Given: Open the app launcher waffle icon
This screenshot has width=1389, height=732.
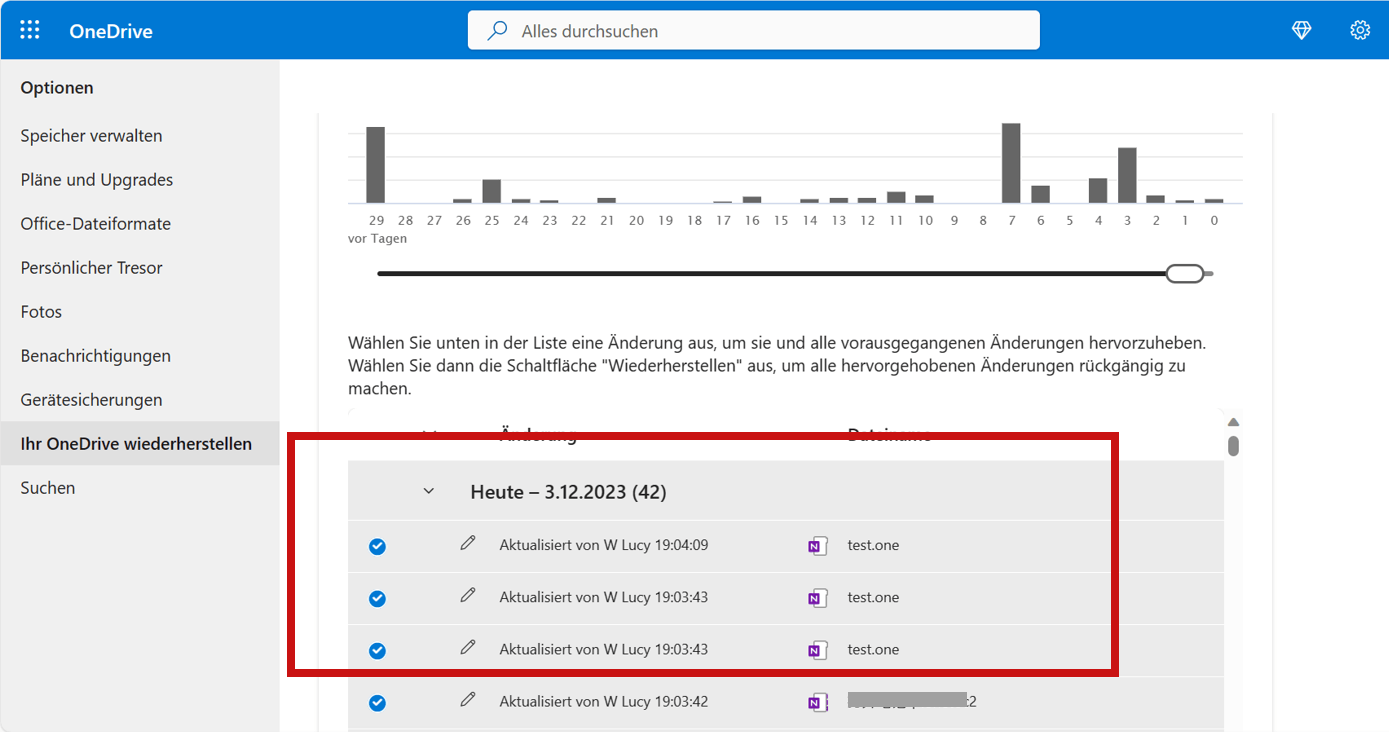Looking at the screenshot, I should (30, 30).
